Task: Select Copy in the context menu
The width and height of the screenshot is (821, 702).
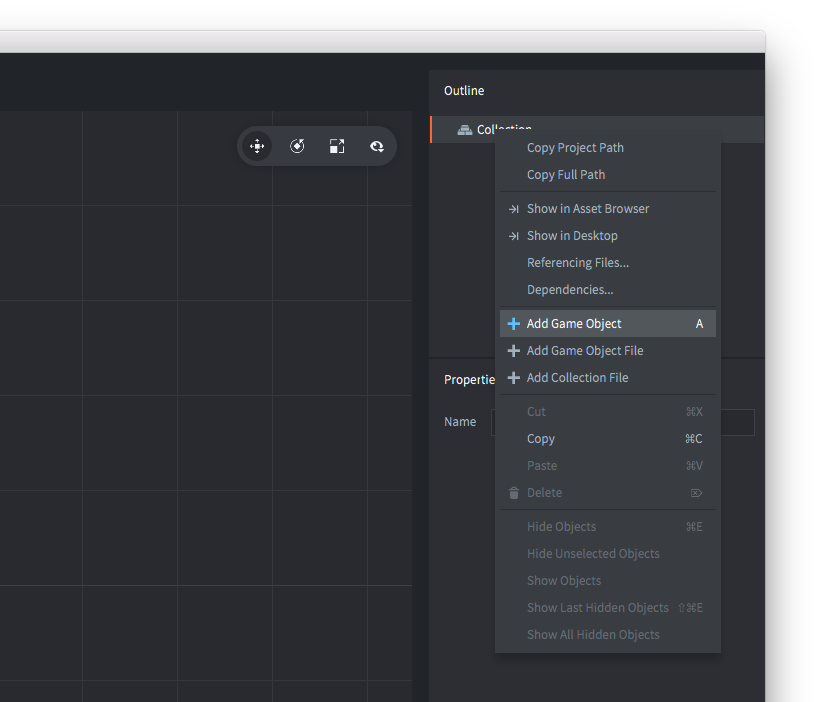Action: pyautogui.click(x=541, y=439)
